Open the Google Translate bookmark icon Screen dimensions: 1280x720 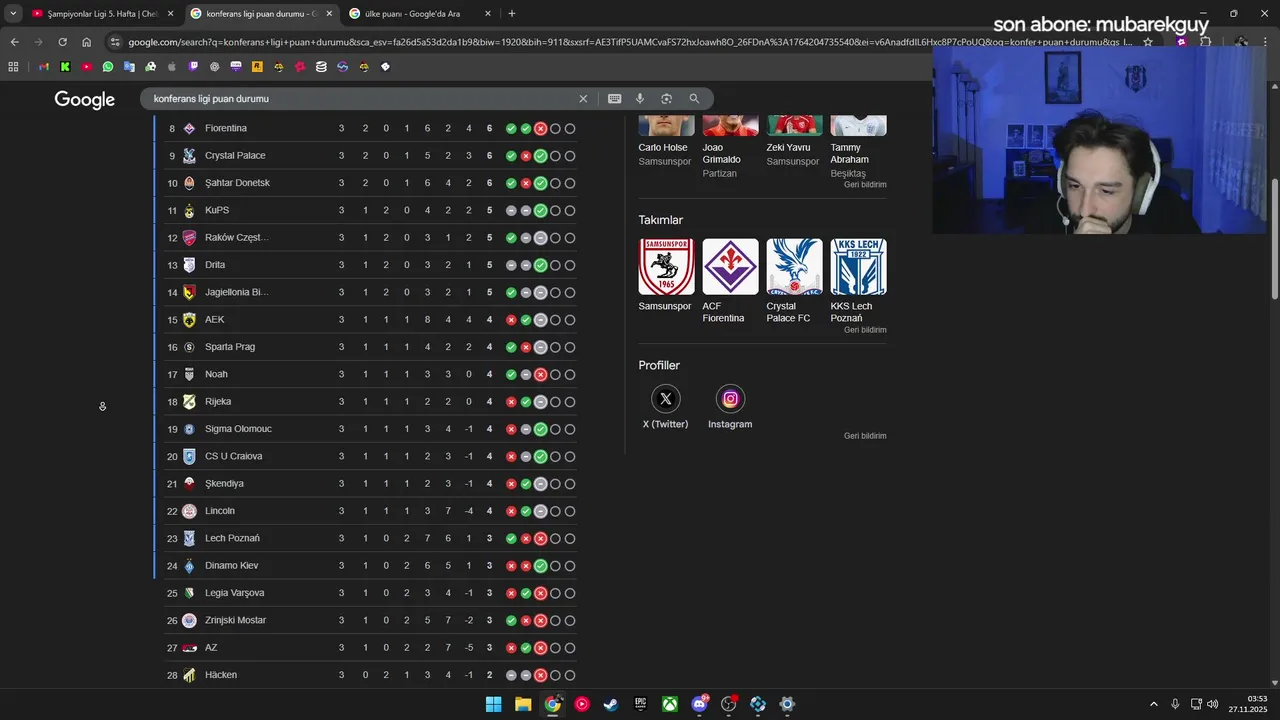[129, 67]
